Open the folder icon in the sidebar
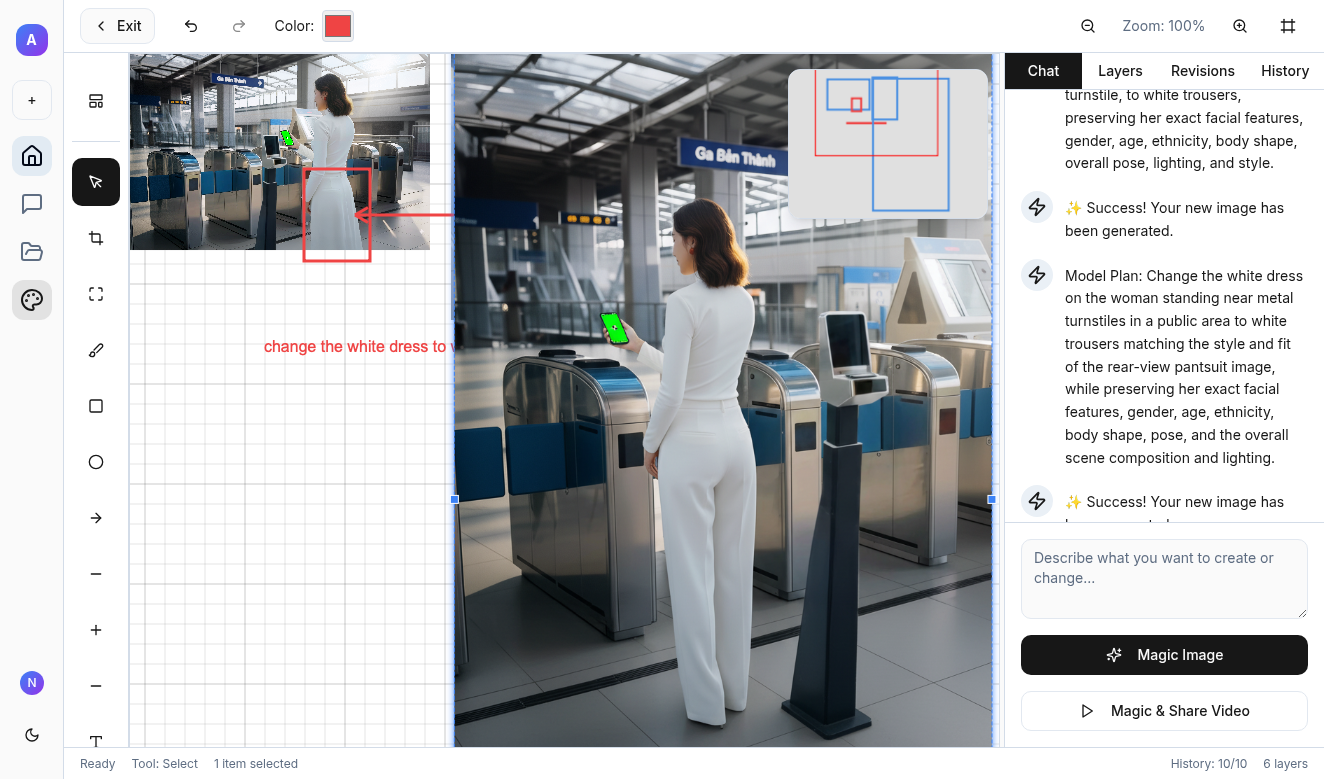 32,251
